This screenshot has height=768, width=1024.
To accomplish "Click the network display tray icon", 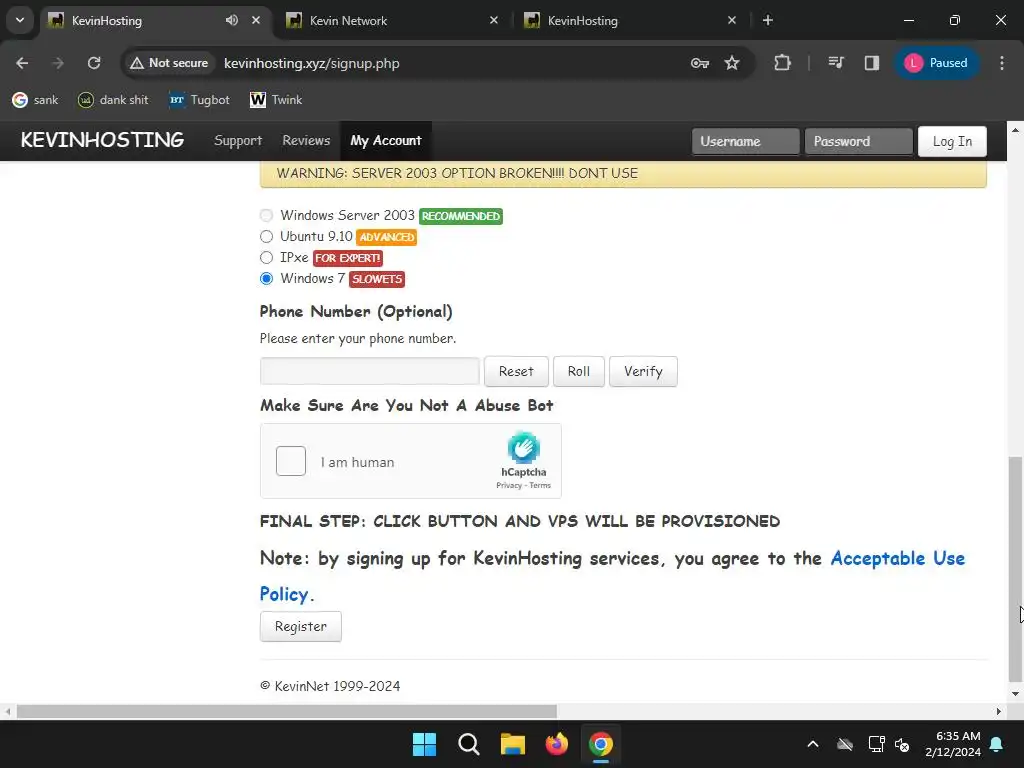I will (876, 744).
